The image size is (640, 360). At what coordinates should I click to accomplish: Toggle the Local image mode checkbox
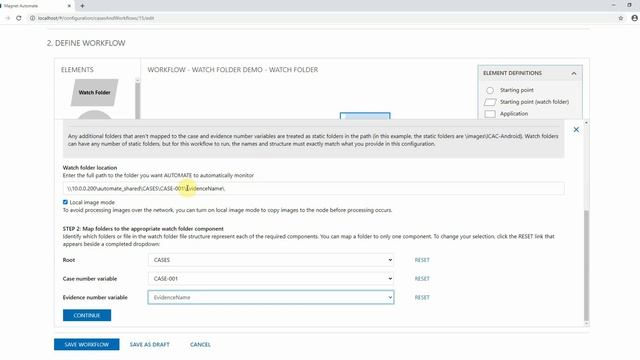(x=65, y=202)
